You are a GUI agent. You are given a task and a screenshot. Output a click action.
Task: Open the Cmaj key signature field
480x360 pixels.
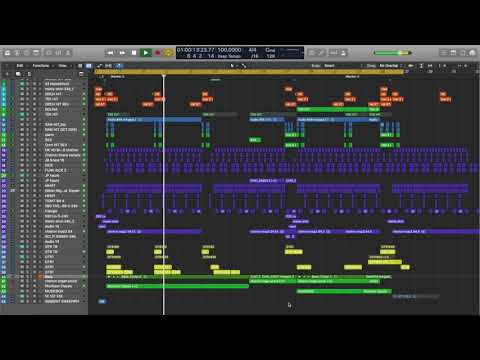(270, 50)
